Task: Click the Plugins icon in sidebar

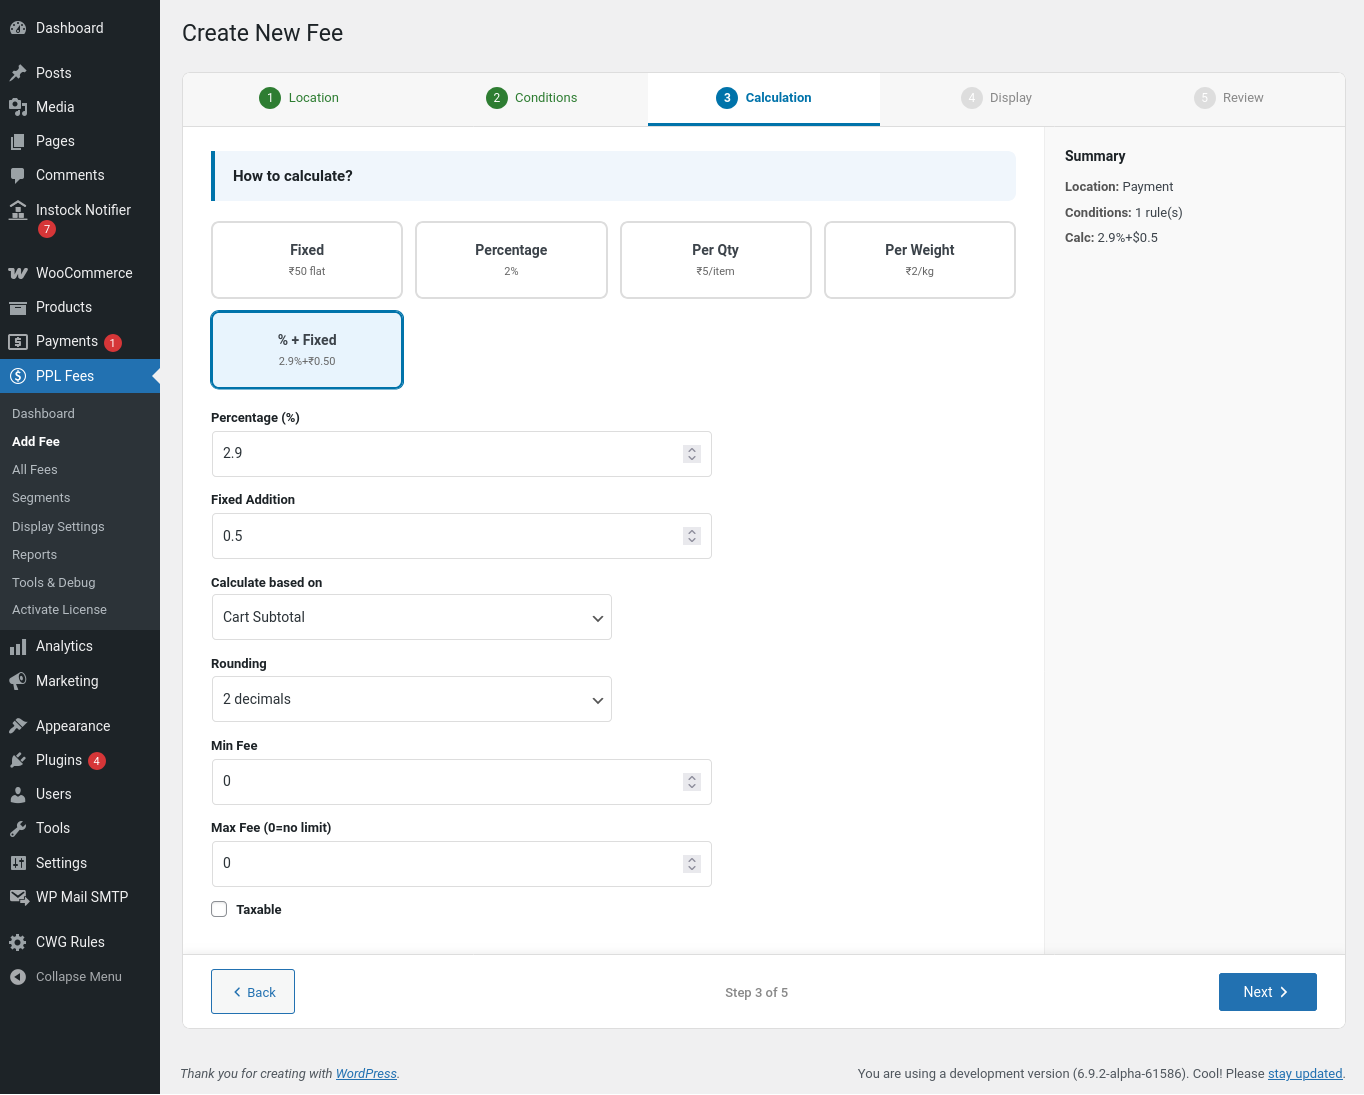Action: click(18, 760)
